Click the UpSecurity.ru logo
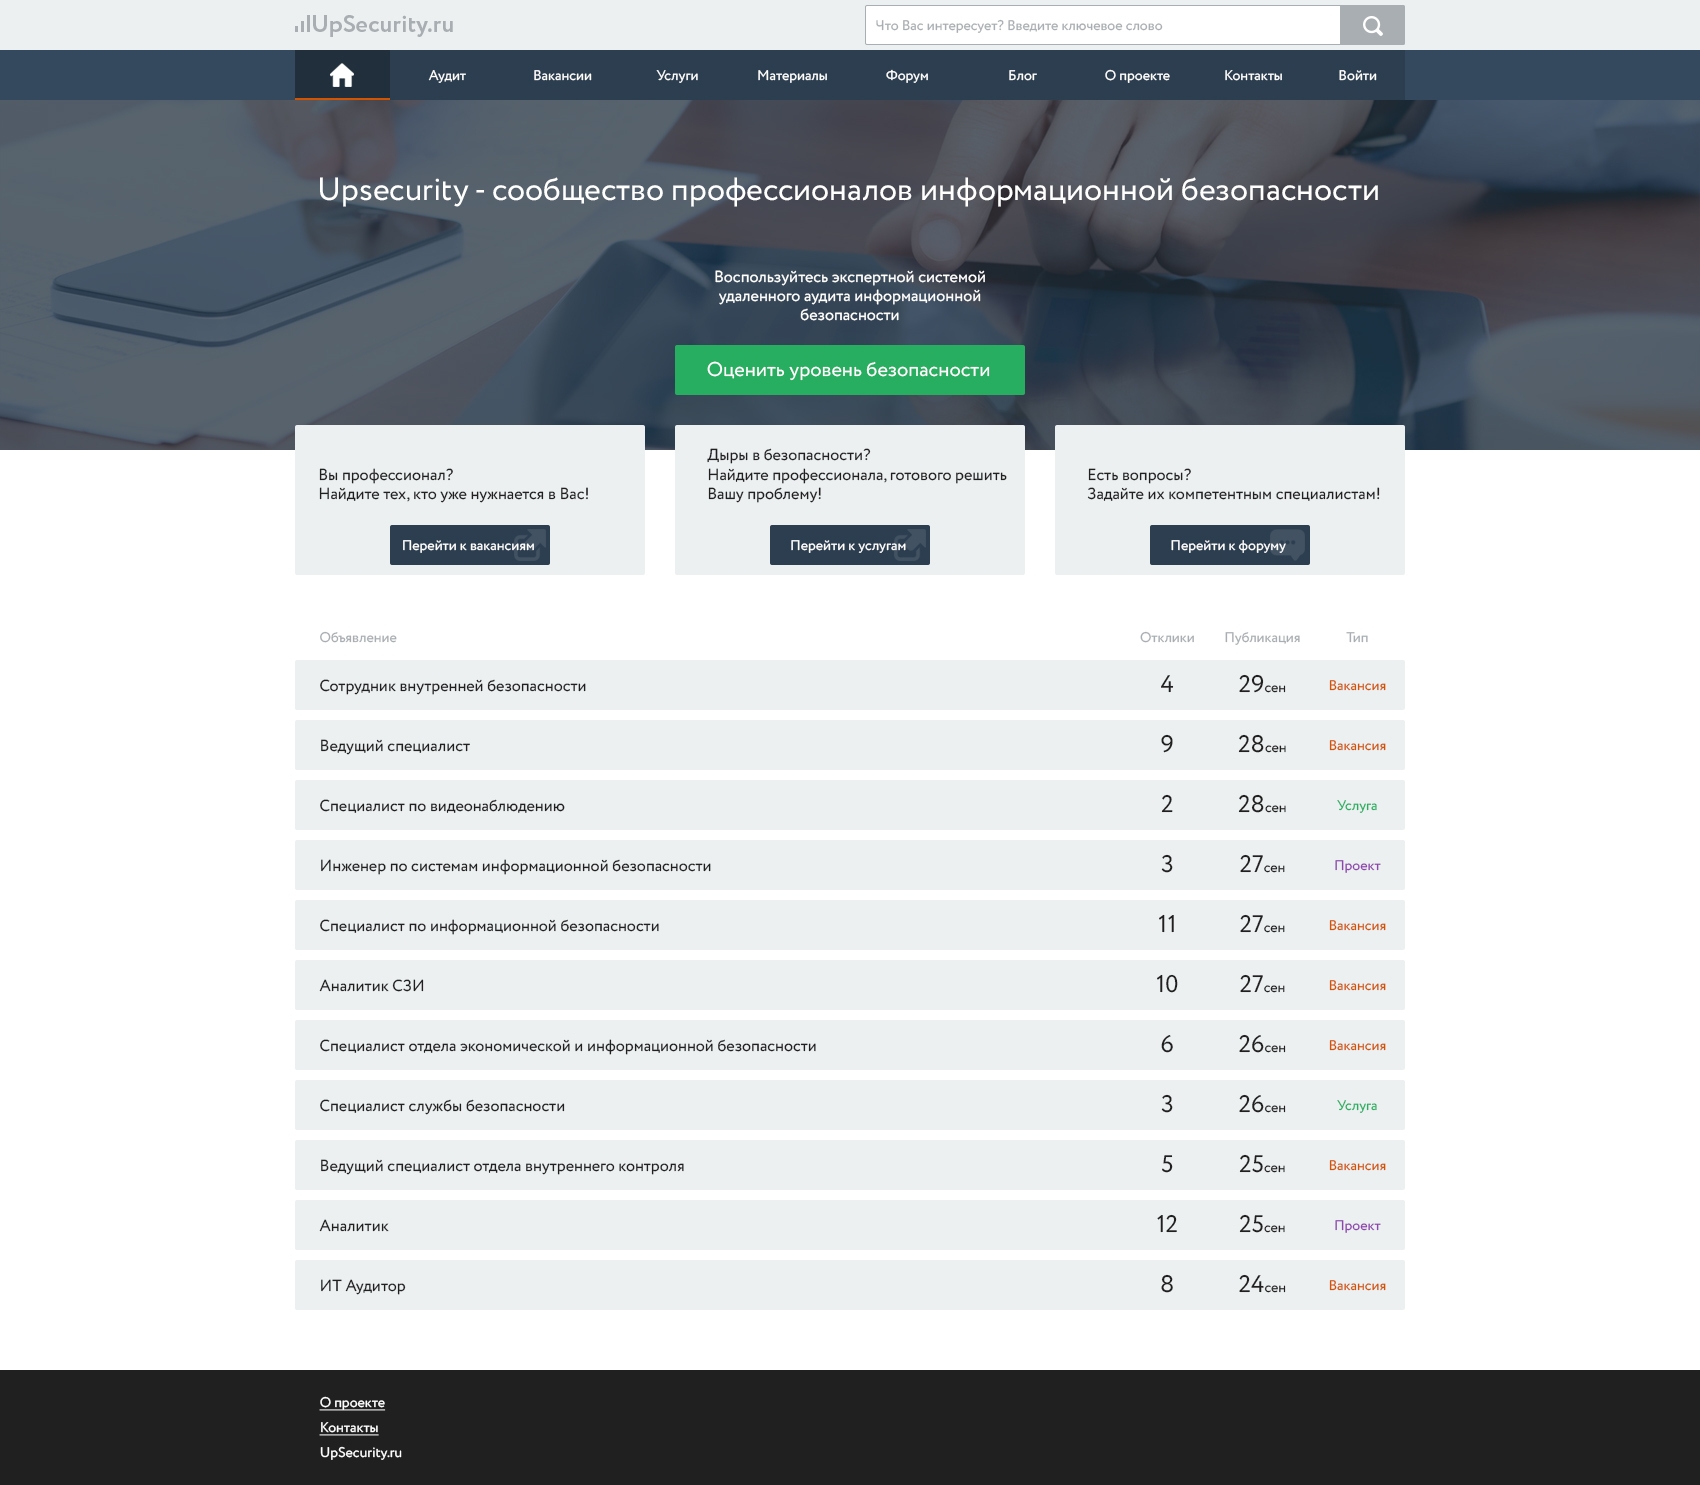The width and height of the screenshot is (1700, 1485). click(374, 25)
